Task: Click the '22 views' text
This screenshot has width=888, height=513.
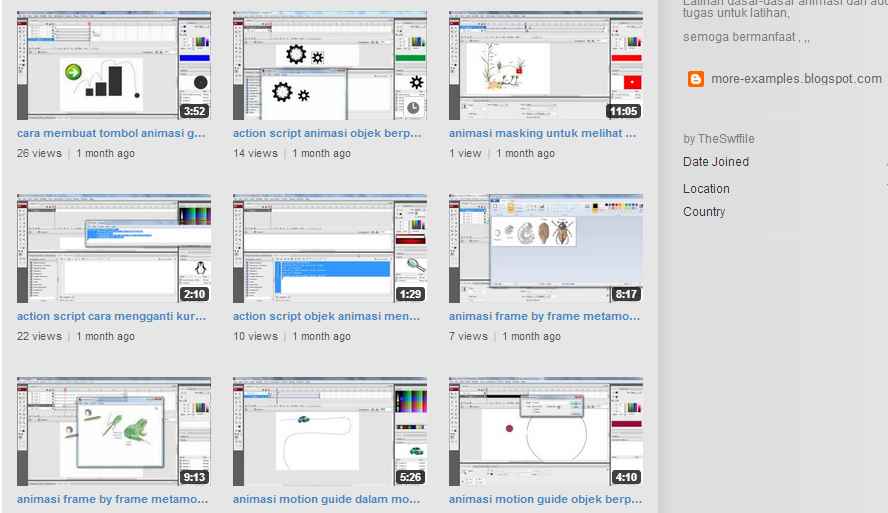Action: point(39,336)
